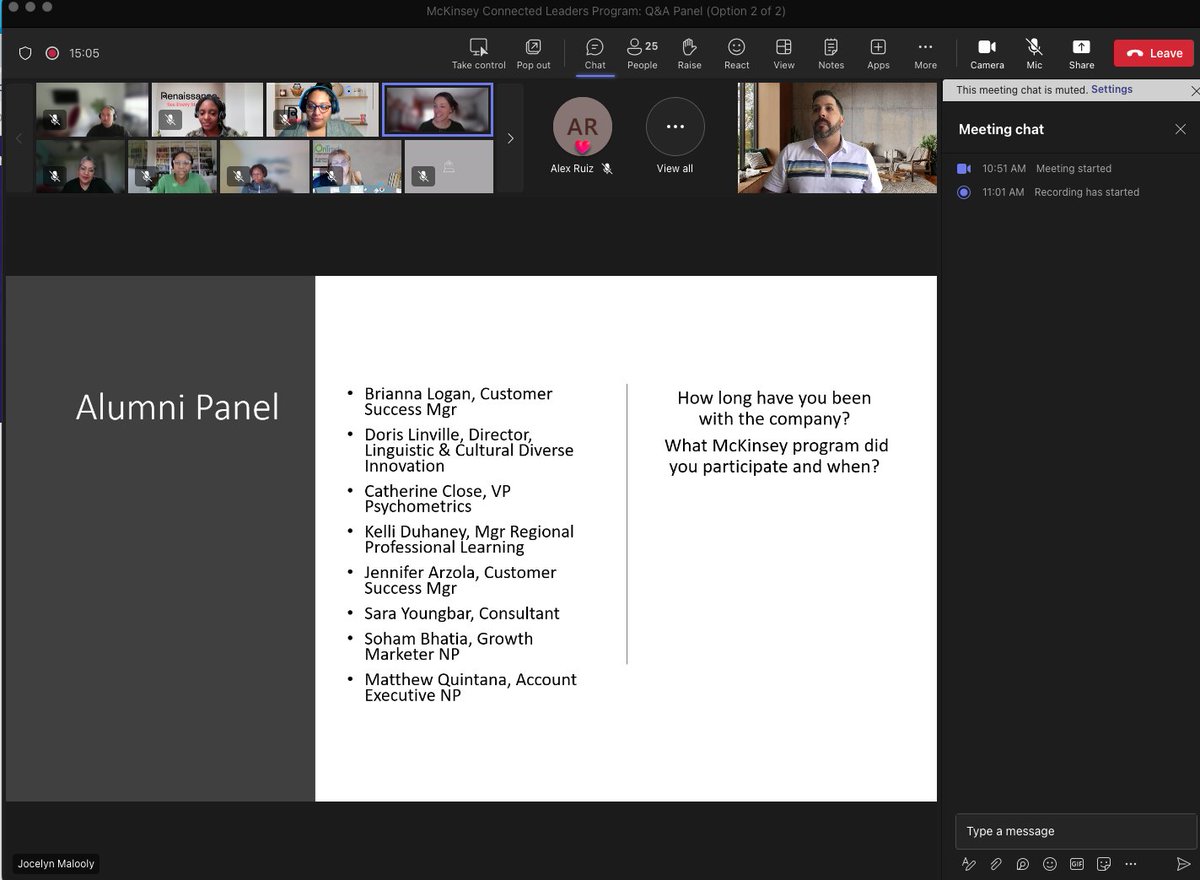Image resolution: width=1200 pixels, height=880 pixels.
Task: Click the shield privacy icon
Action: [26, 53]
